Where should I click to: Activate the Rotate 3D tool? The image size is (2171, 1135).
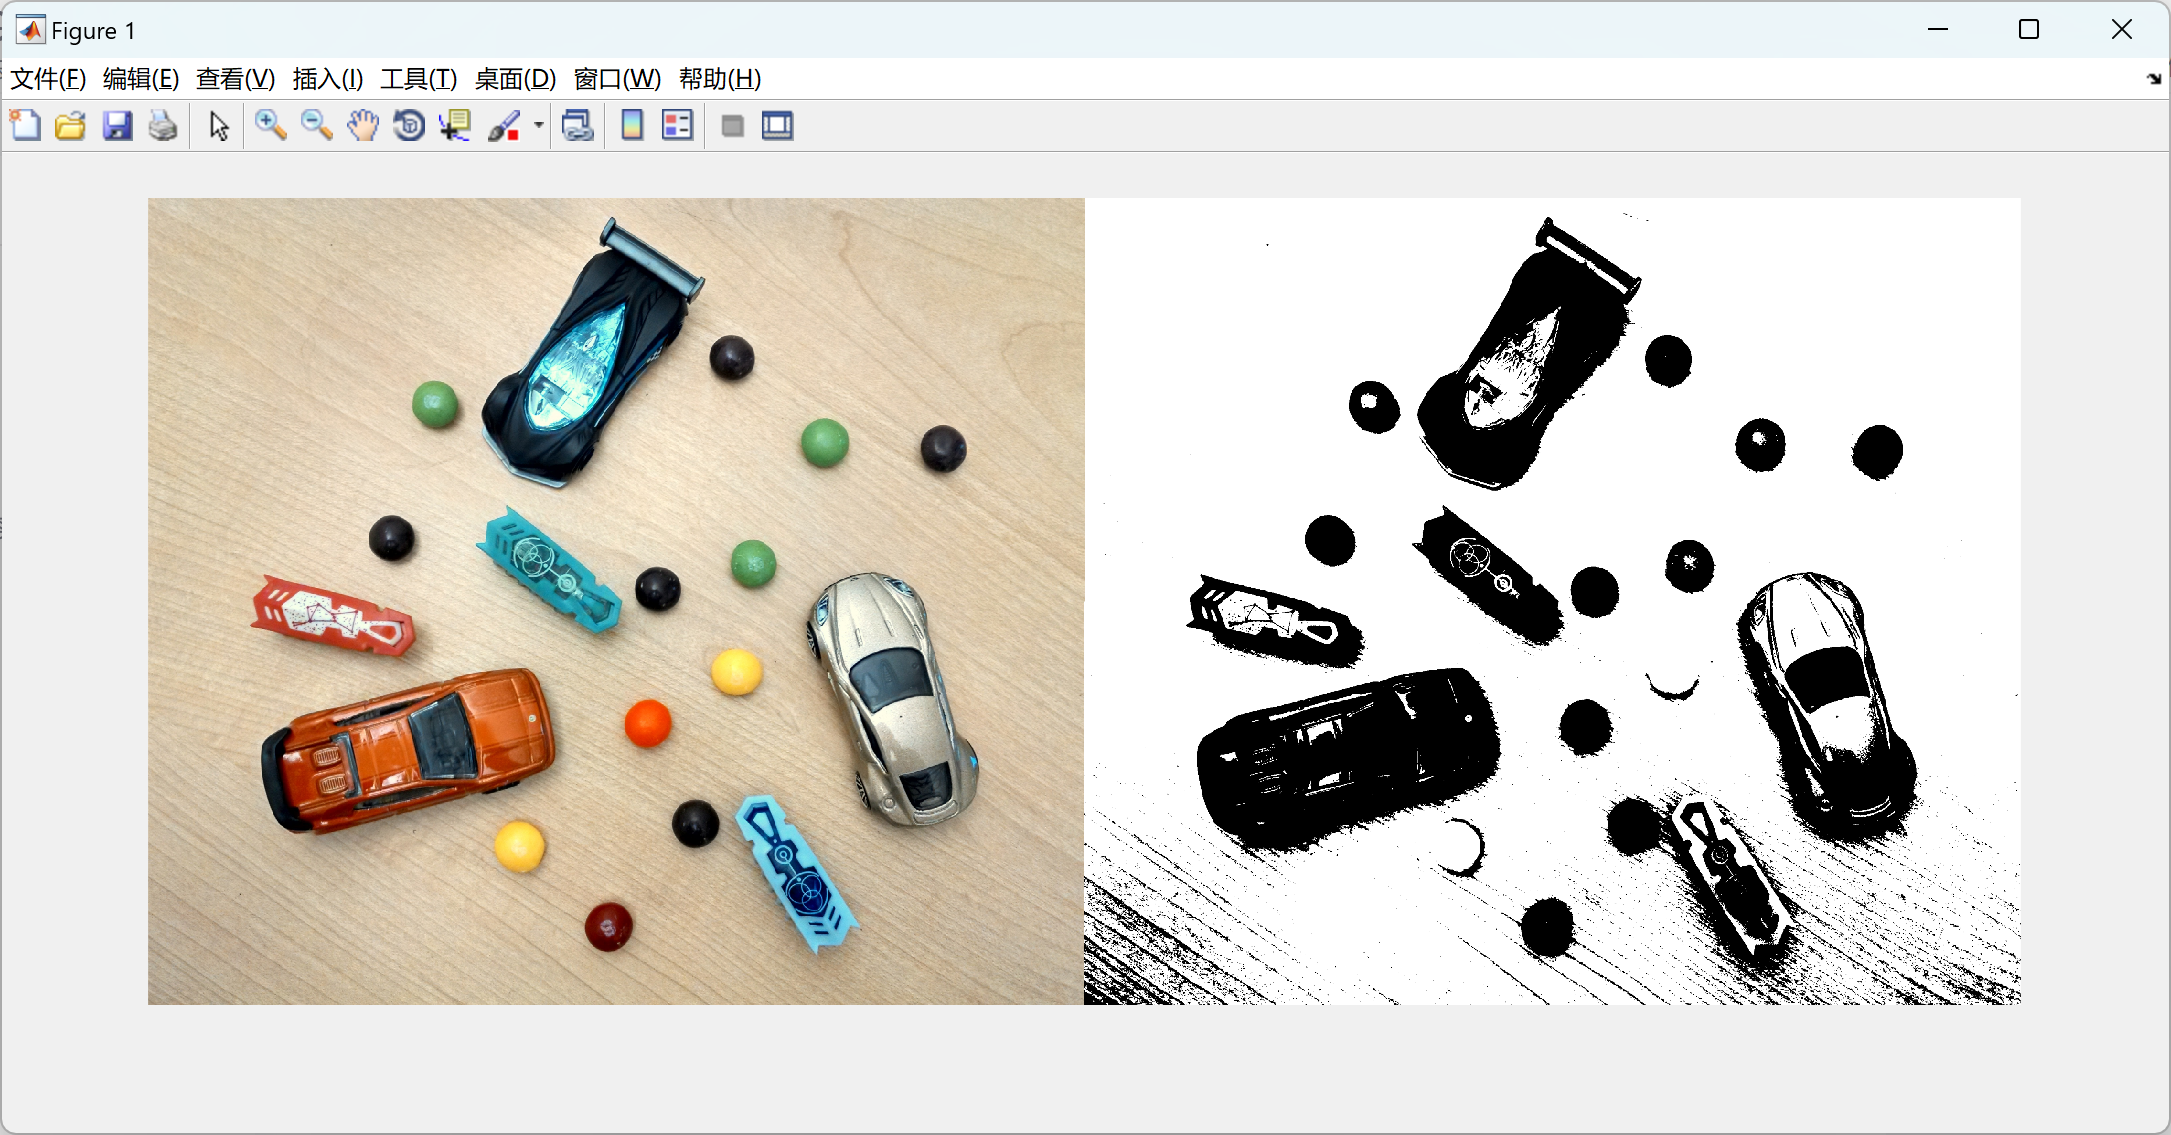click(409, 126)
